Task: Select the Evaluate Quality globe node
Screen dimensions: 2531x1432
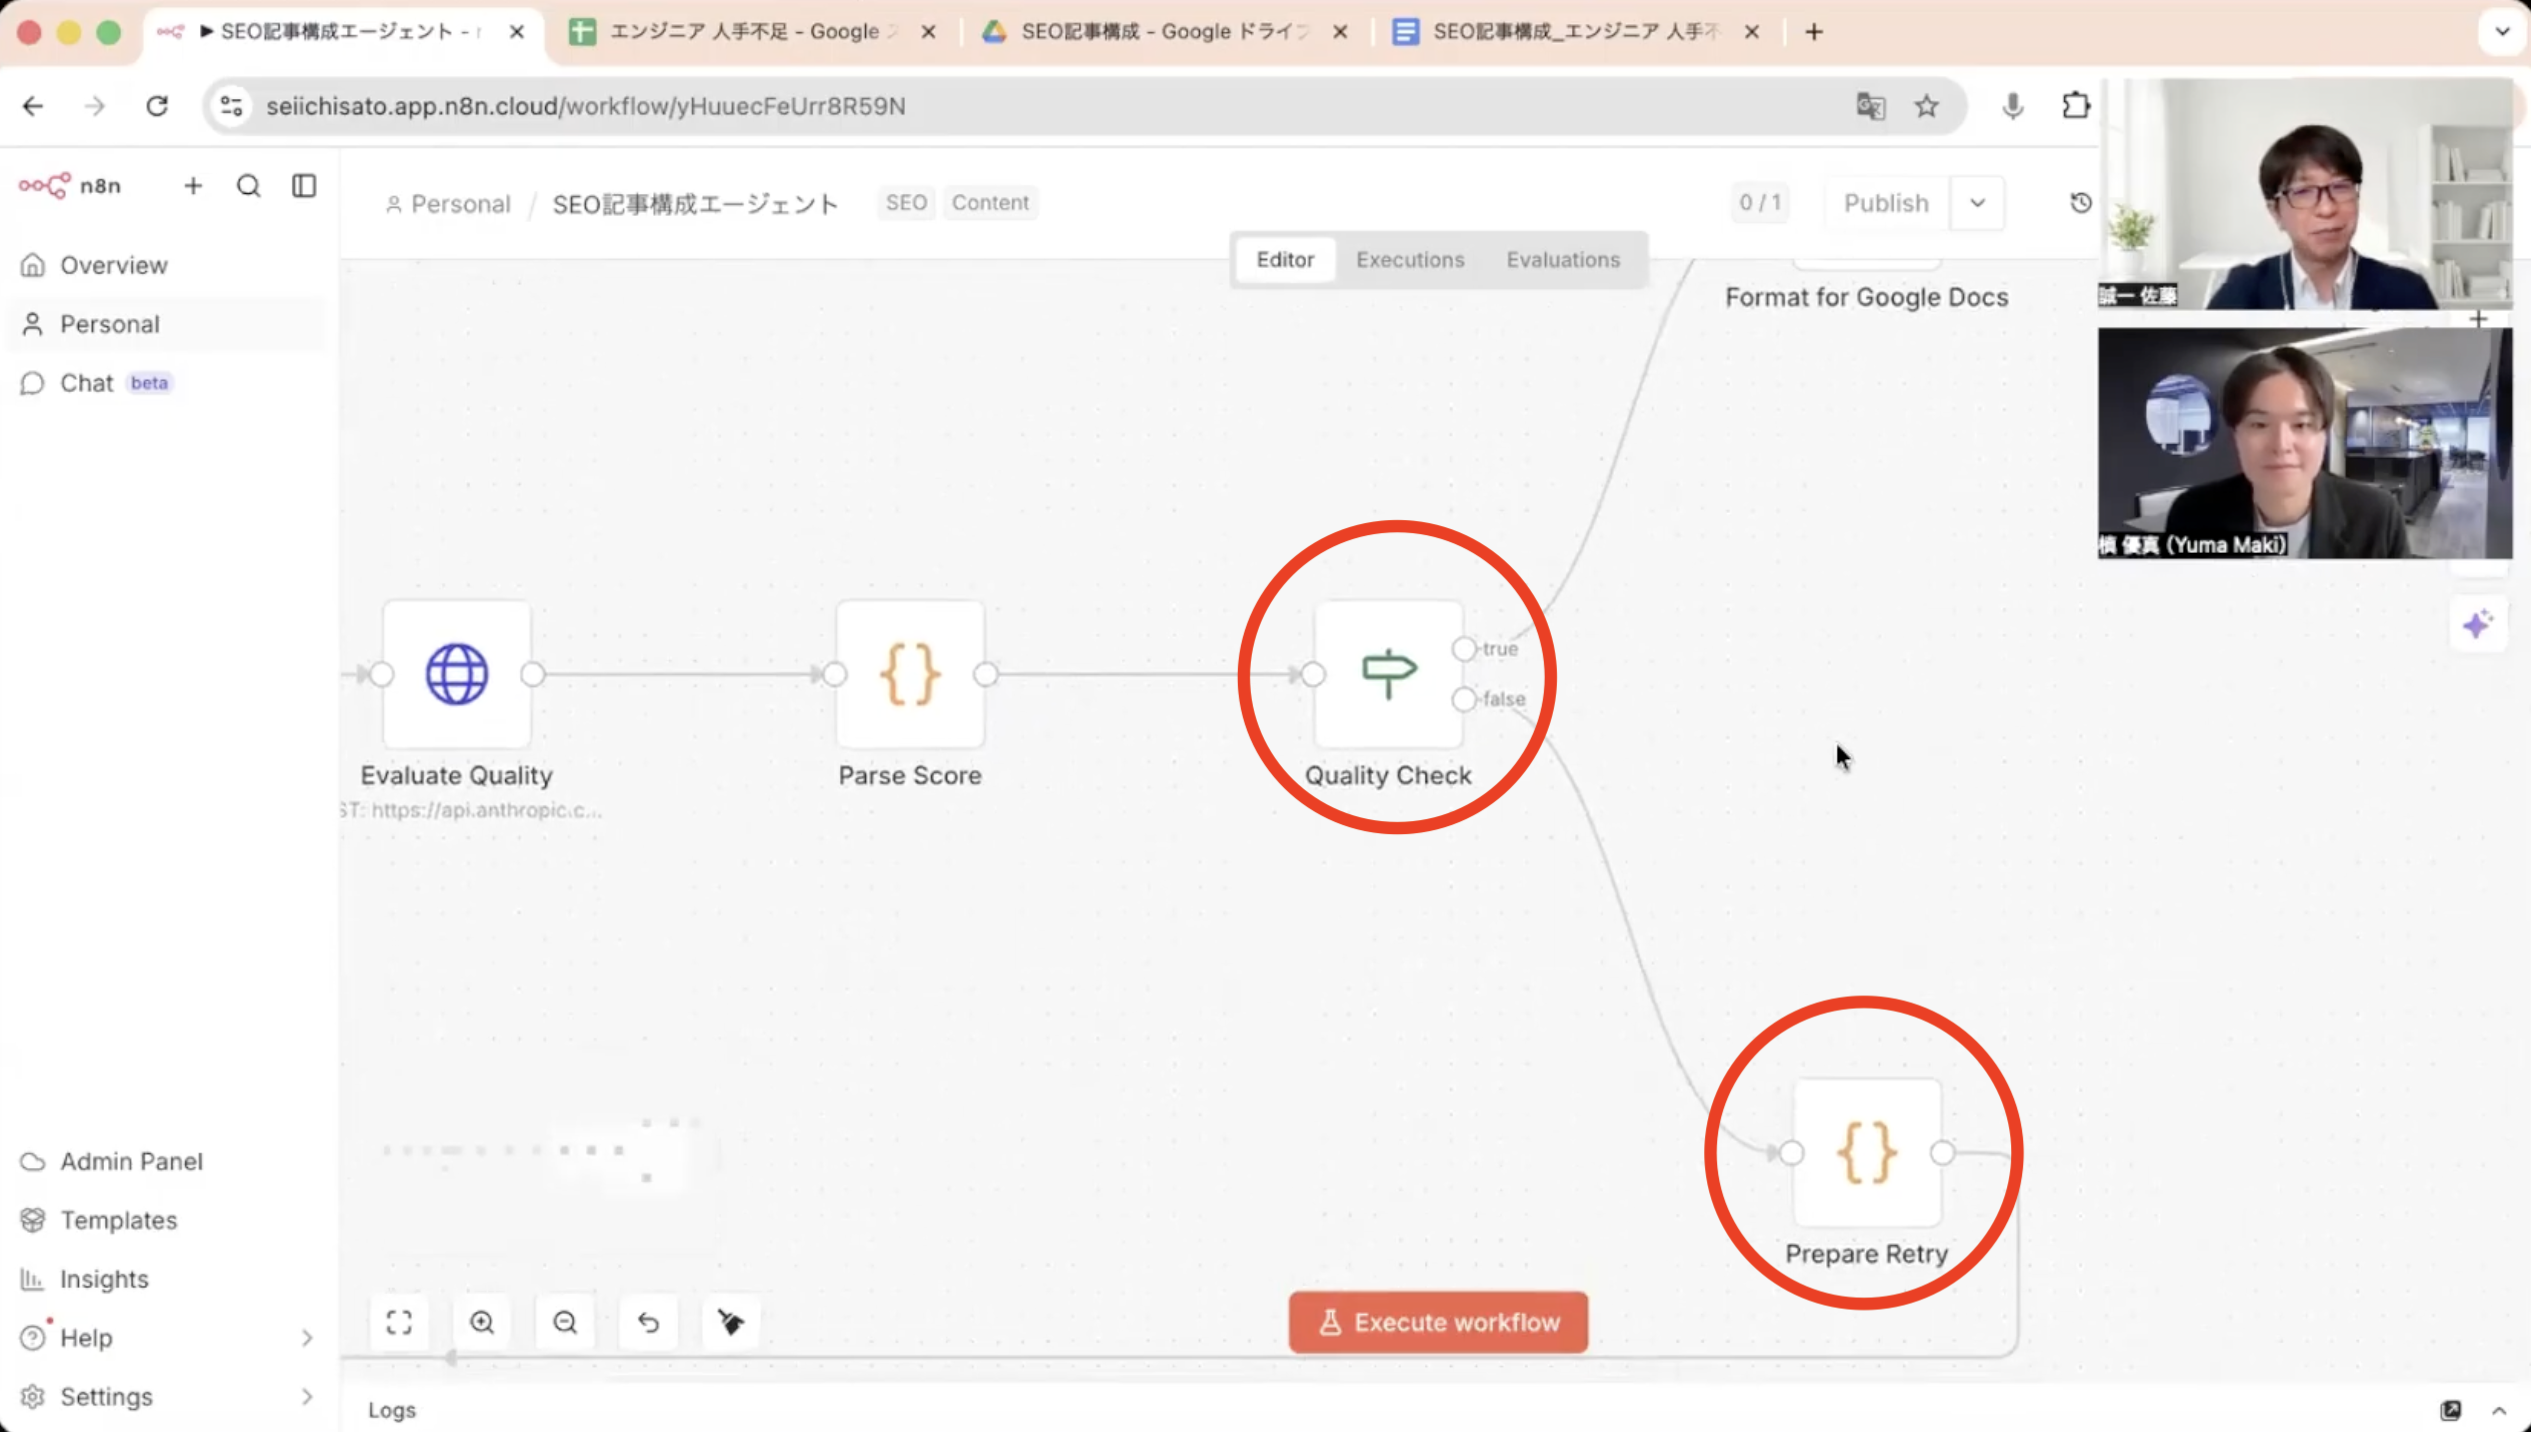Action: [457, 675]
